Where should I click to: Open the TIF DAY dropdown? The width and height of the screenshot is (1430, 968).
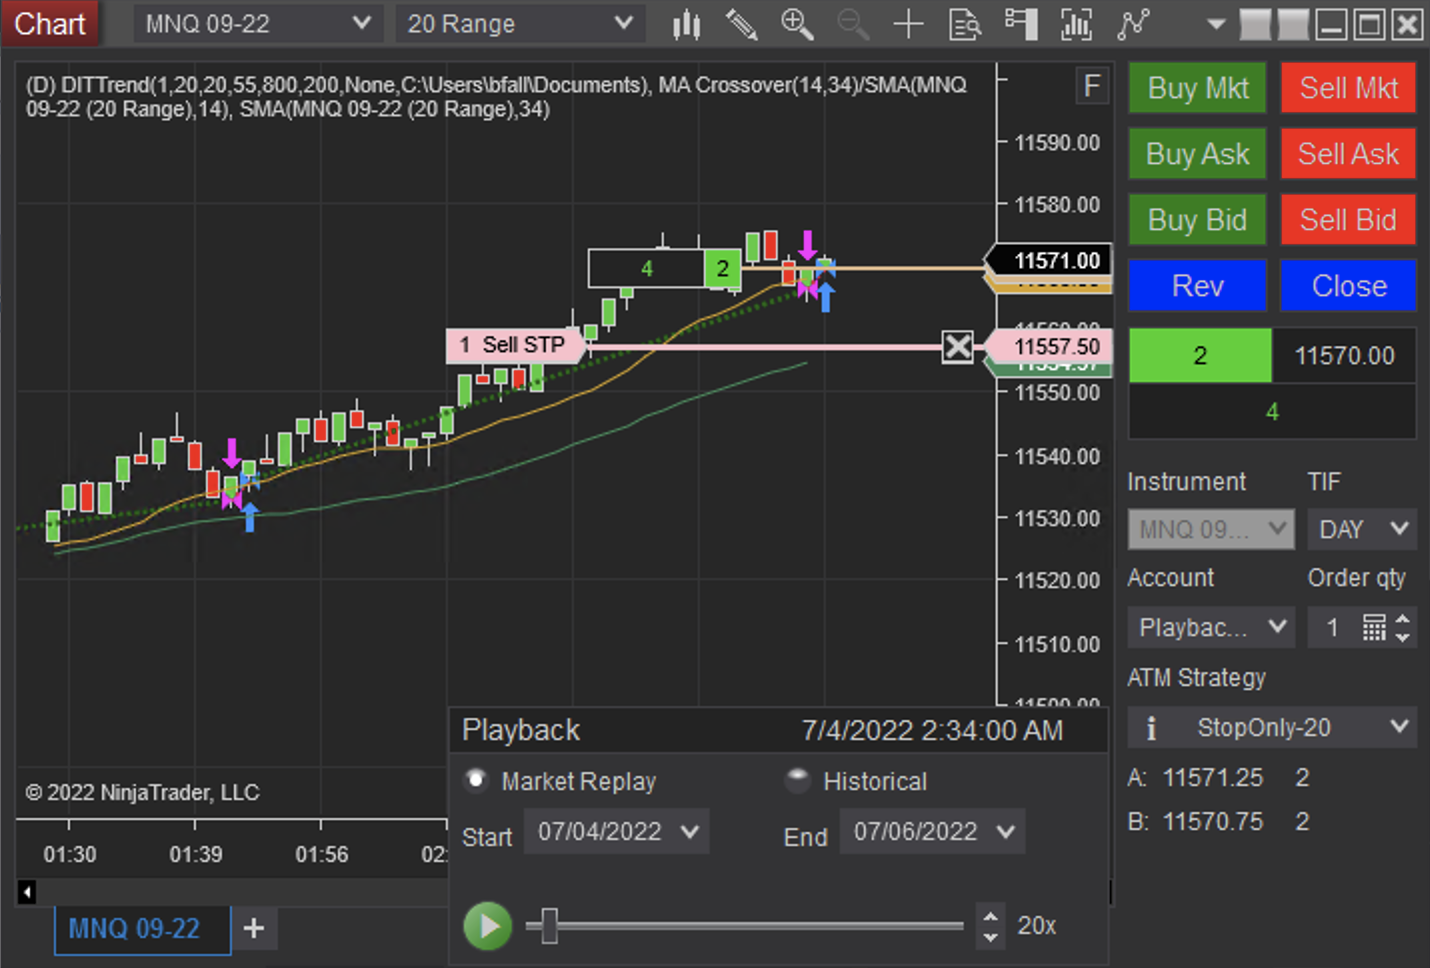1362,529
